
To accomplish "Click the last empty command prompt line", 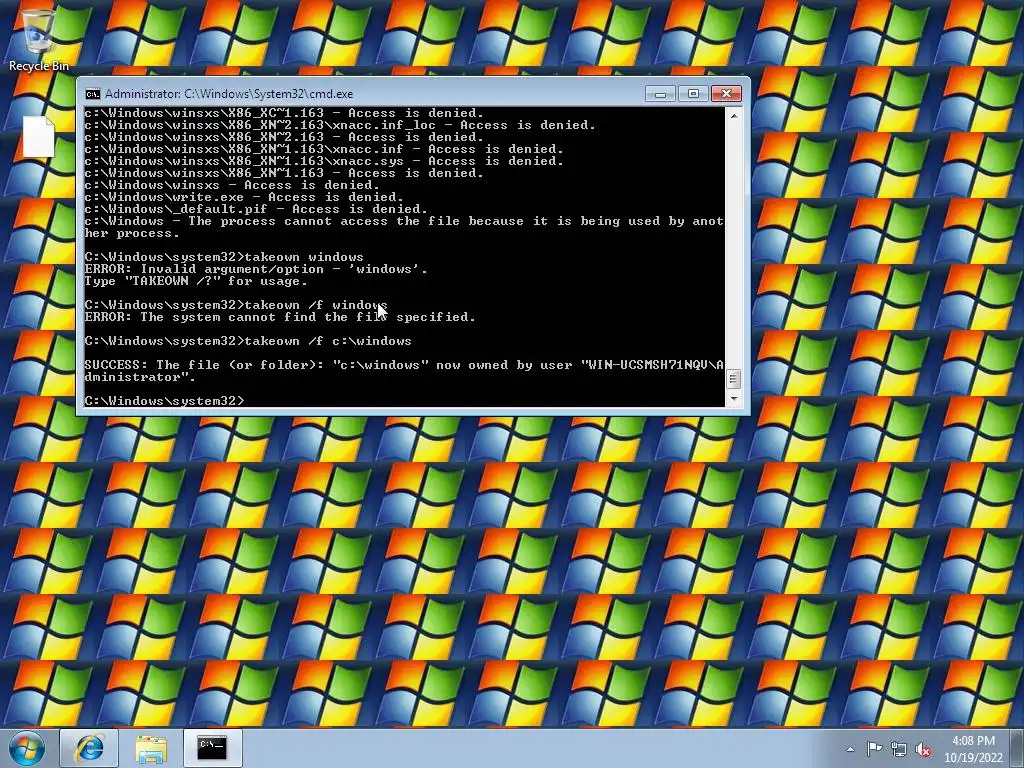I will click(x=165, y=401).
